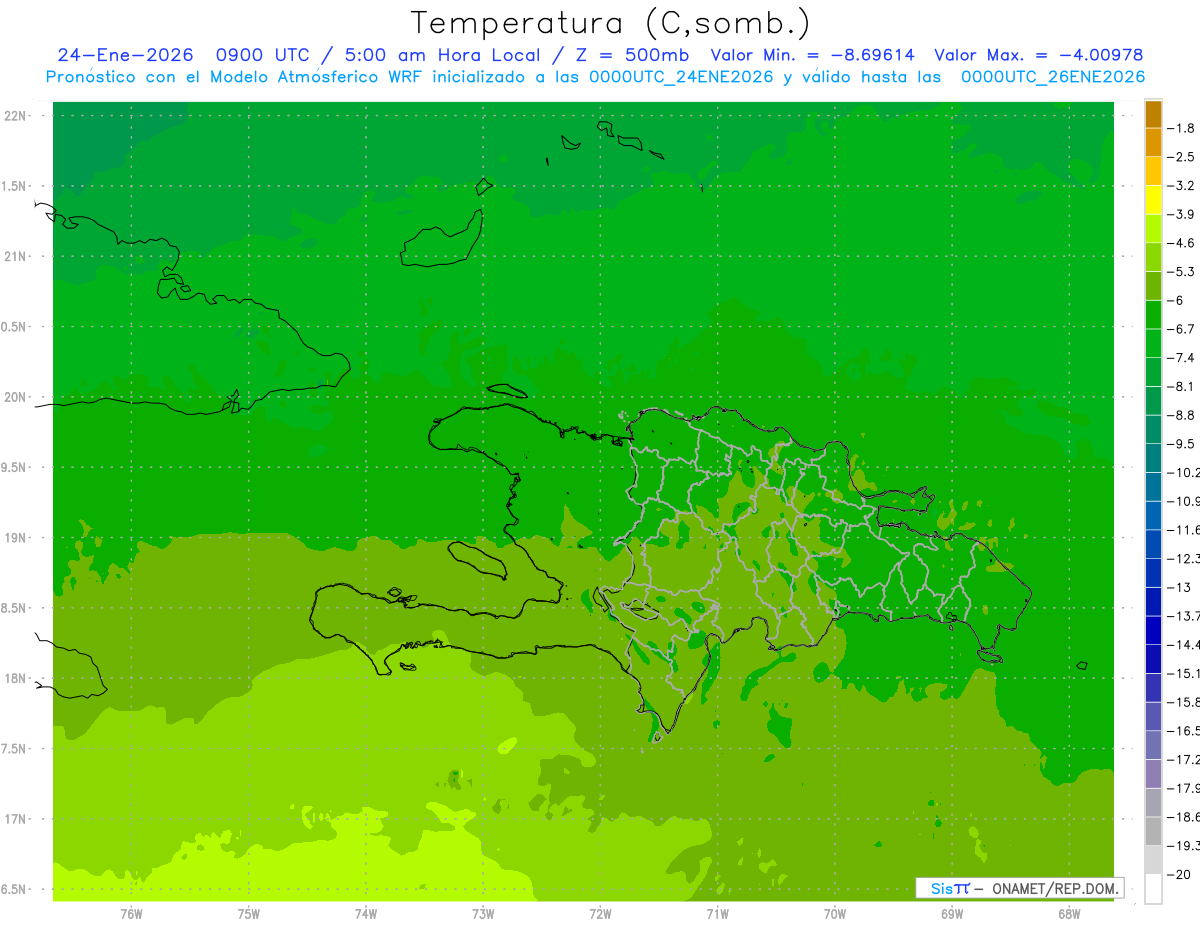Click the "76W" longitude axis label
This screenshot has height=927, width=1200.
tap(131, 914)
